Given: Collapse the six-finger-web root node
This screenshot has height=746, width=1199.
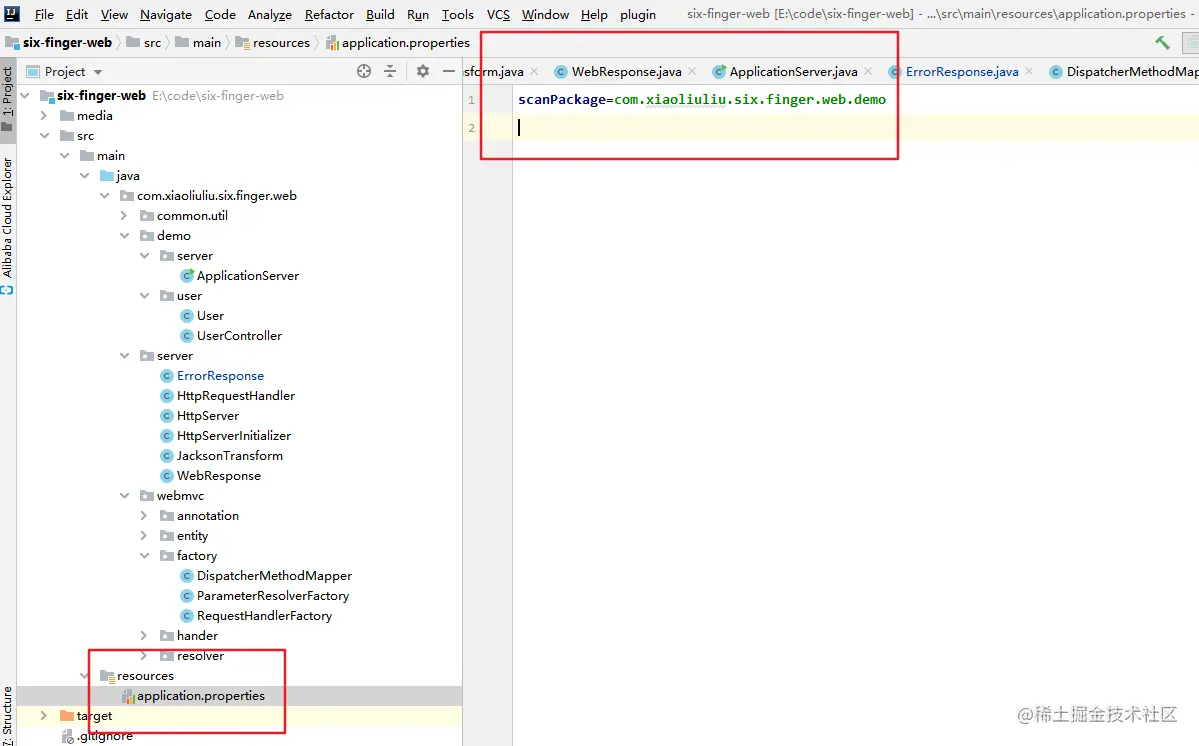Looking at the screenshot, I should 25,96.
